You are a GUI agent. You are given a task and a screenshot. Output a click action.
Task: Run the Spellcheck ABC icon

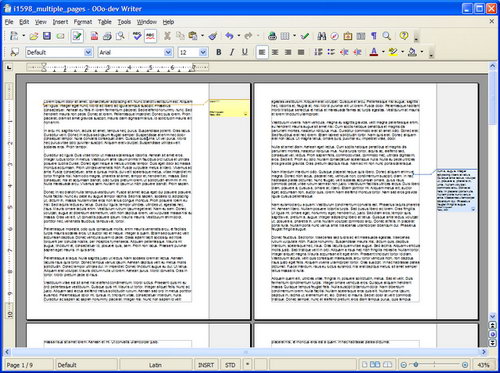(x=137, y=36)
